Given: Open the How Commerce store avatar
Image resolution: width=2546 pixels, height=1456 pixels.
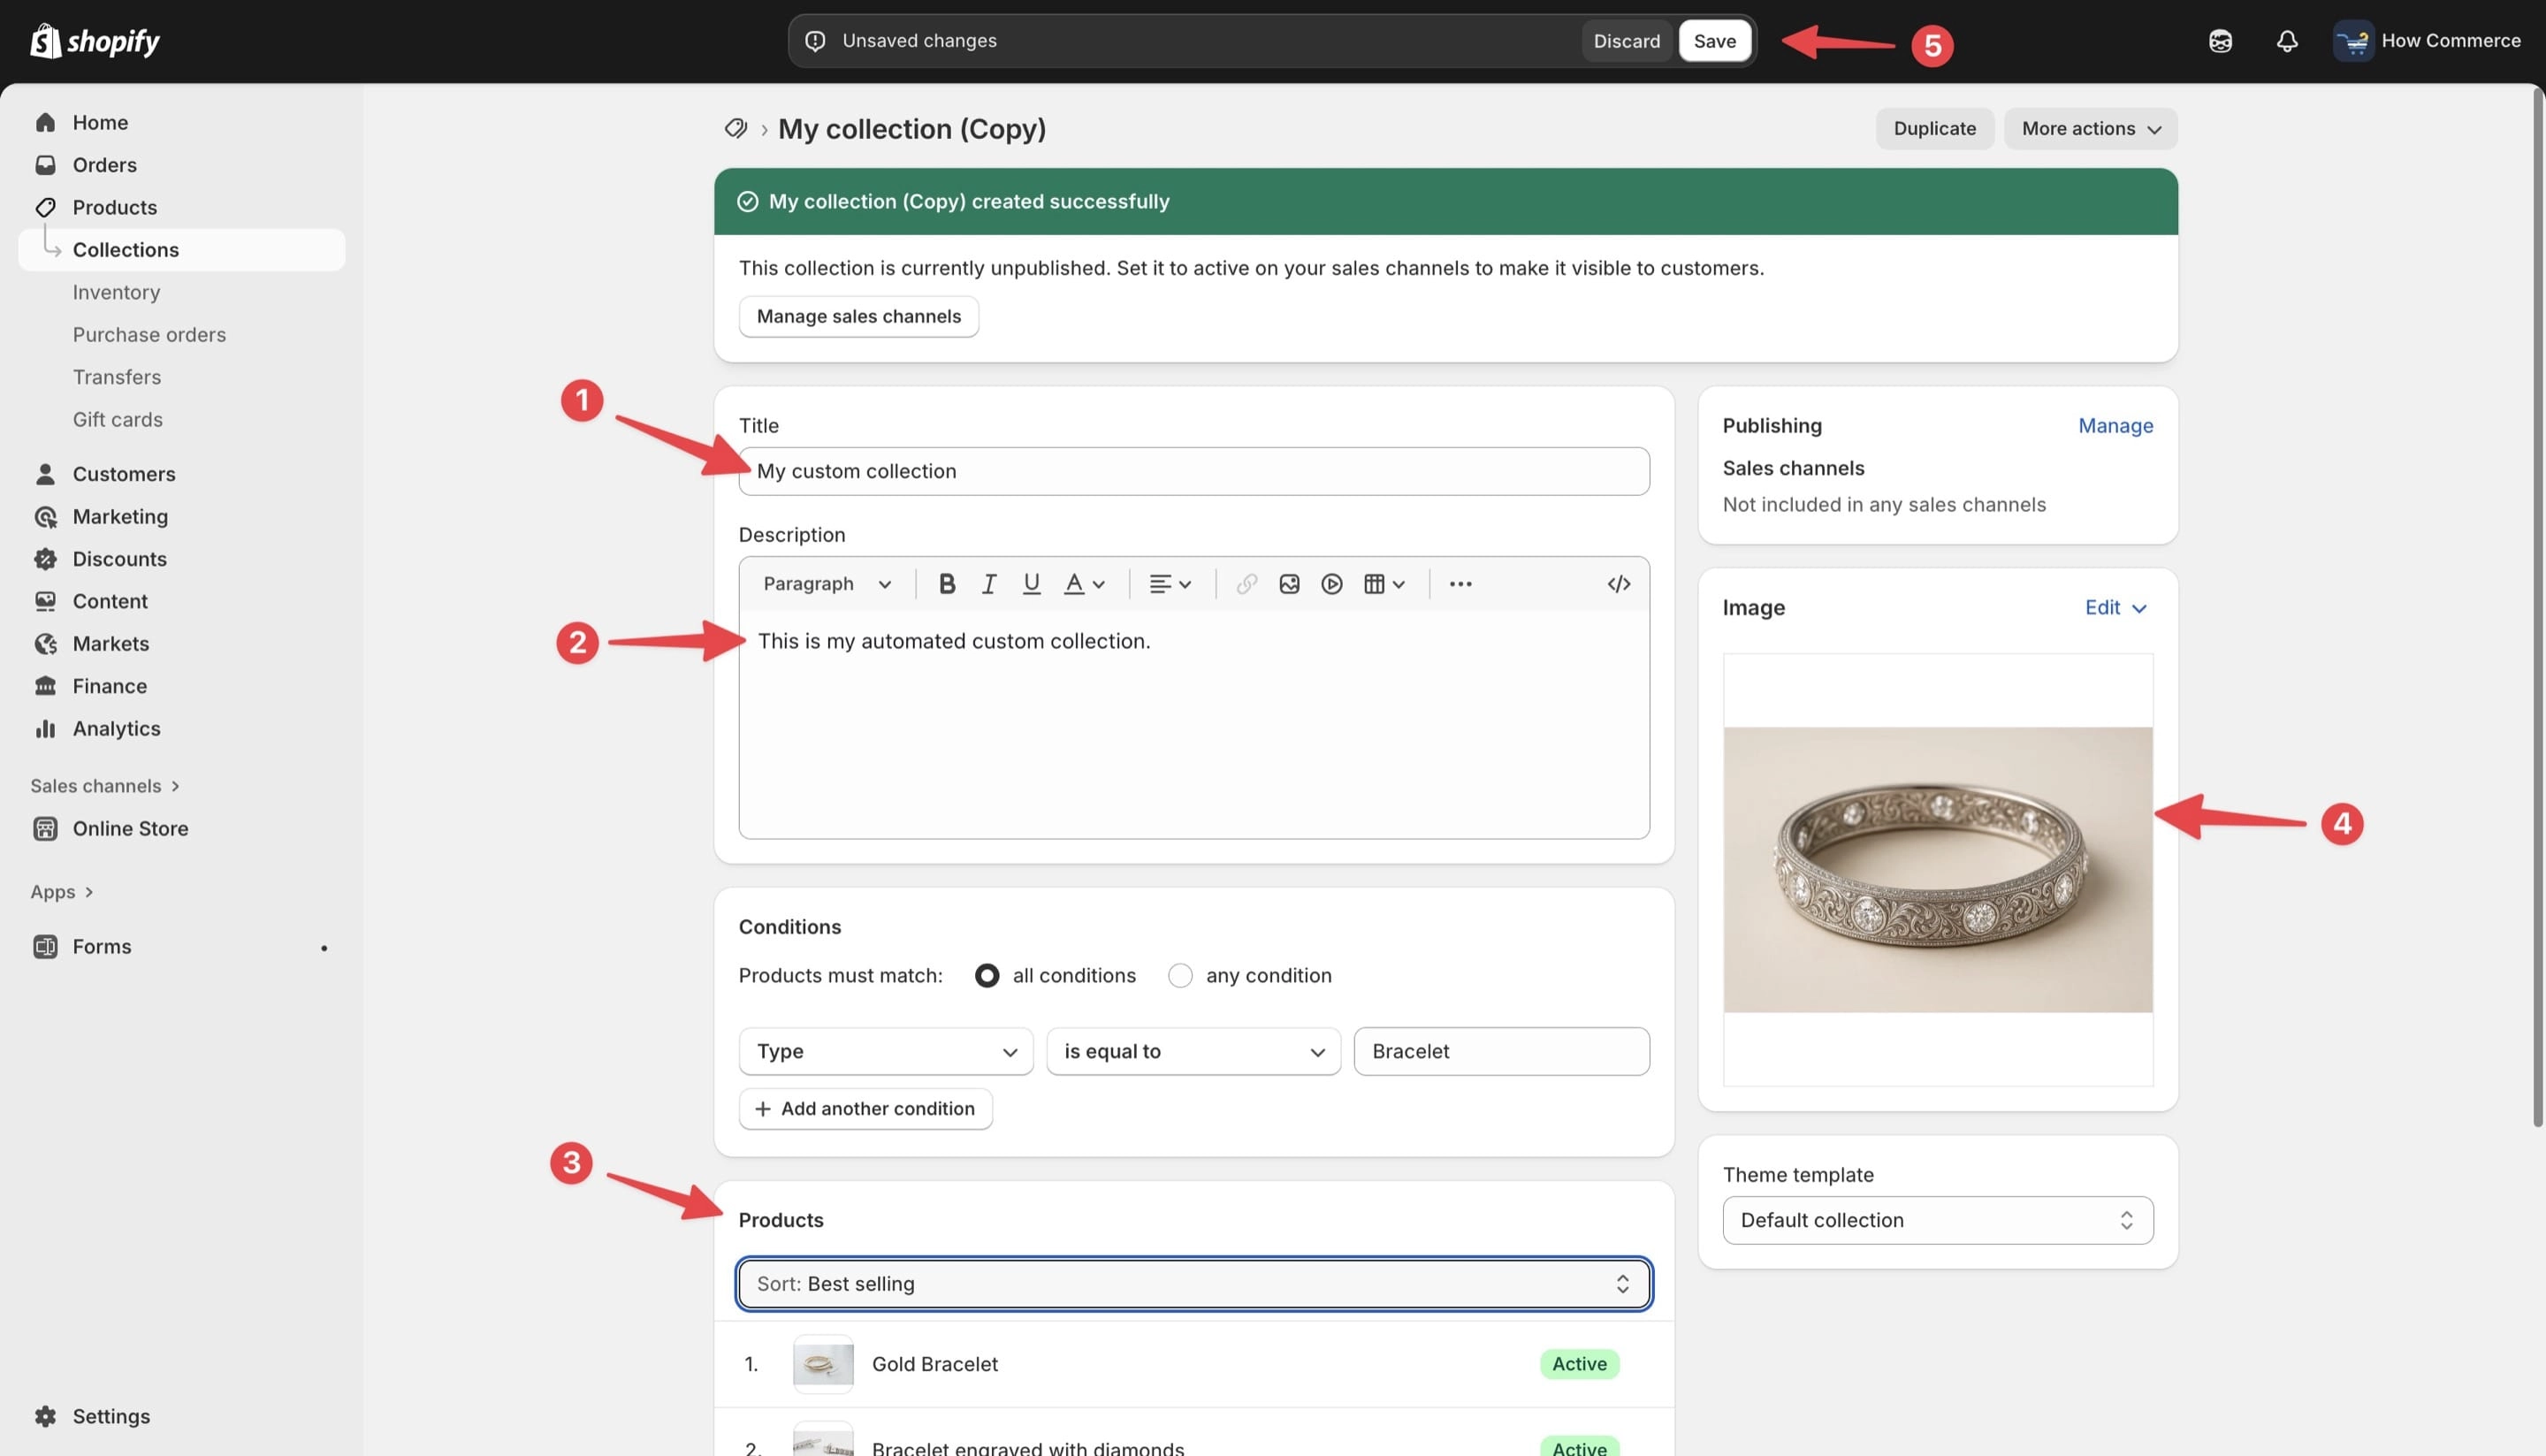Looking at the screenshot, I should pyautogui.click(x=2353, y=41).
